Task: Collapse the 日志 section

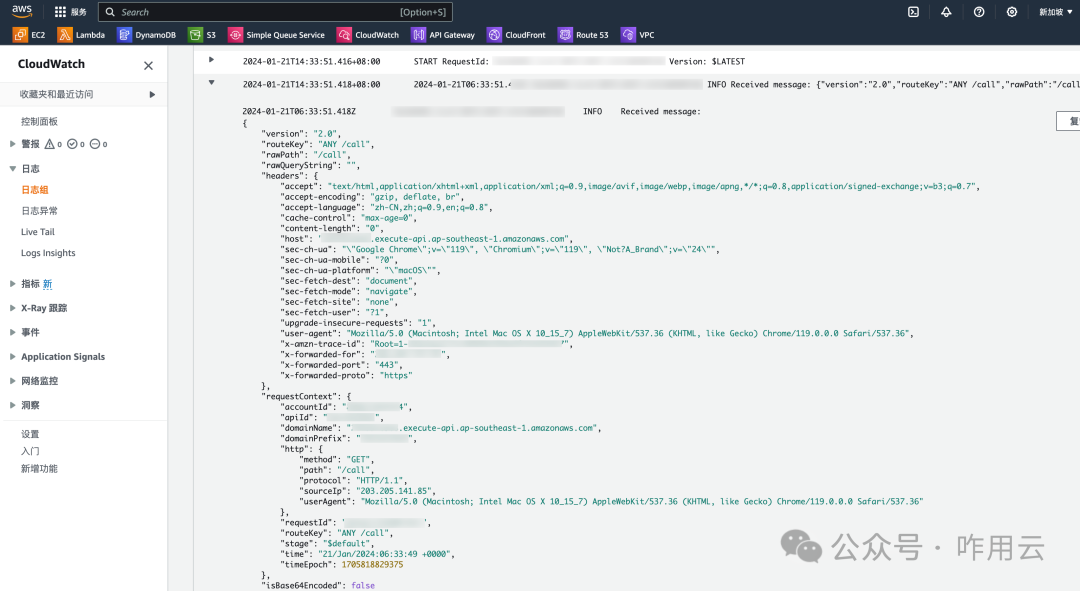Action: click(x=12, y=168)
